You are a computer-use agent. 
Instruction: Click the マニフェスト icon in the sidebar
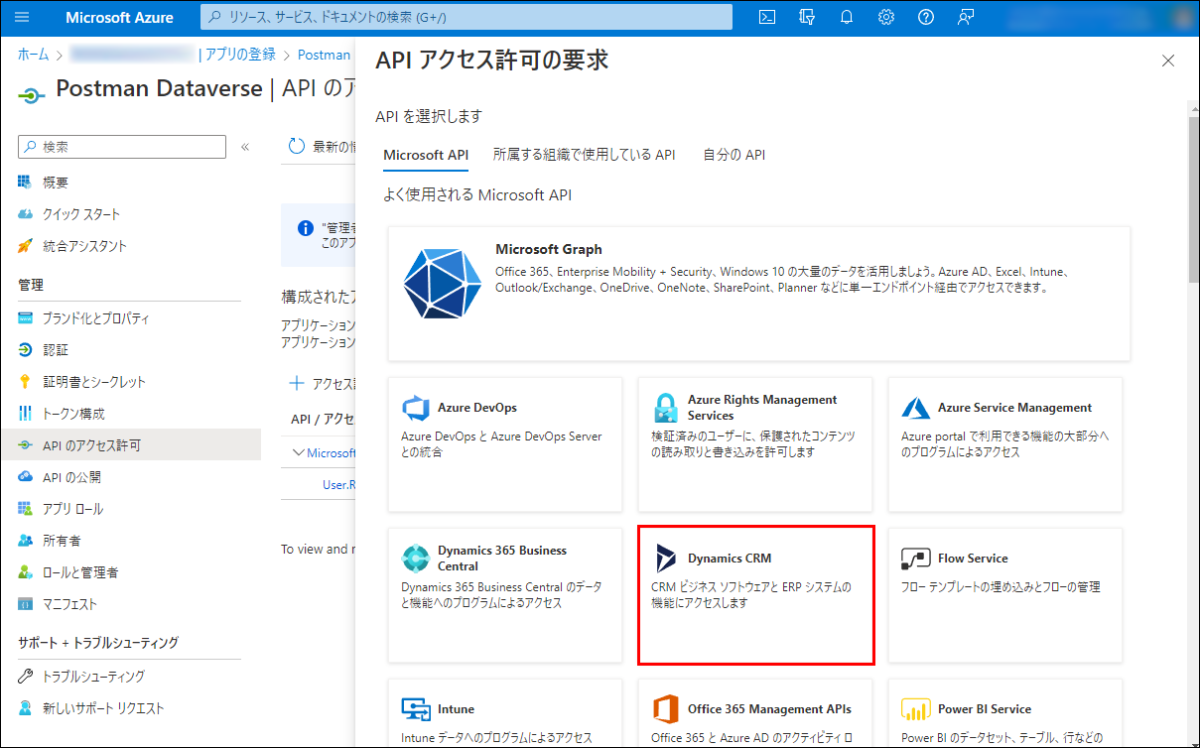click(x=26, y=604)
